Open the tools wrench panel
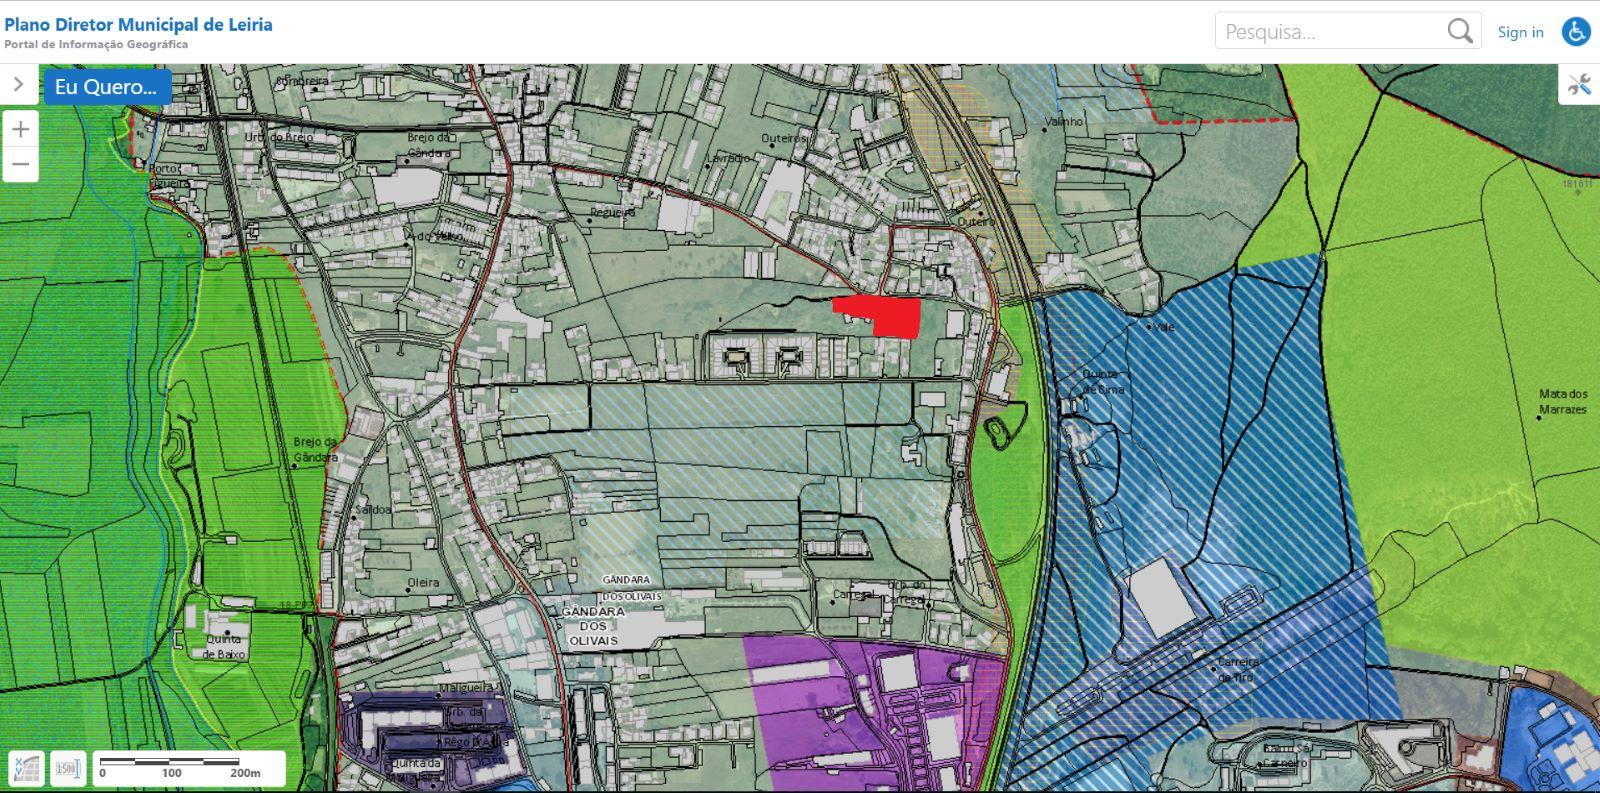This screenshot has height=793, width=1600. pyautogui.click(x=1579, y=85)
